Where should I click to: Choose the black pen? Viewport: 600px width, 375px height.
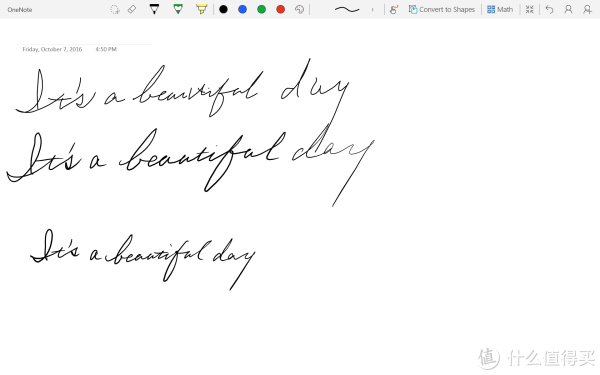tap(154, 9)
